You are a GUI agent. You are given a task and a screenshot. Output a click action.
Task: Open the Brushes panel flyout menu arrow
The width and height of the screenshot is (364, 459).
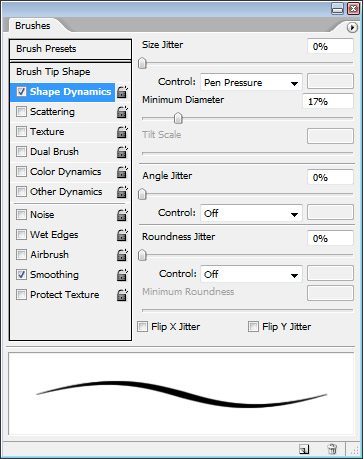pos(352,27)
